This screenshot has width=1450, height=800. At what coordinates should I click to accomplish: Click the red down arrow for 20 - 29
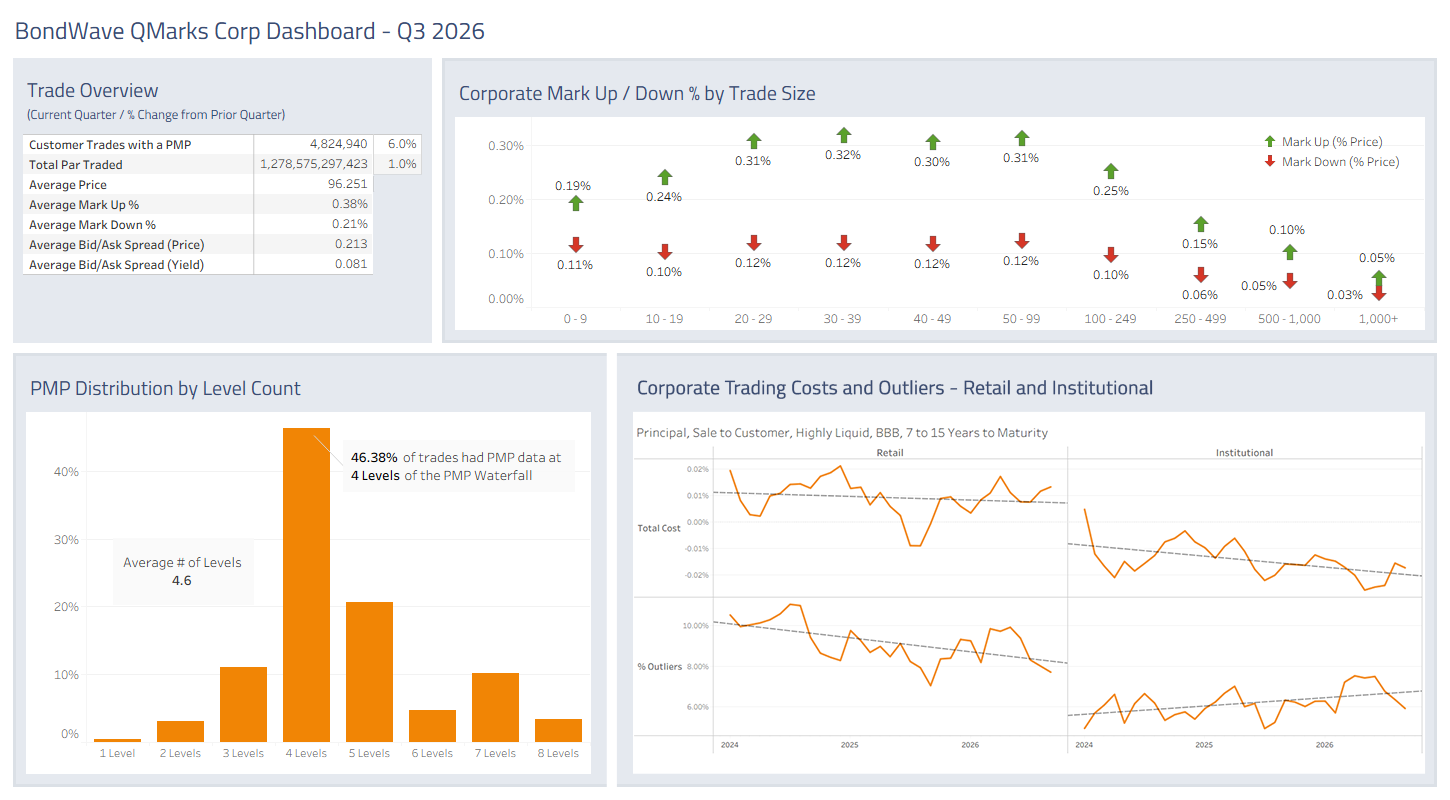(754, 242)
